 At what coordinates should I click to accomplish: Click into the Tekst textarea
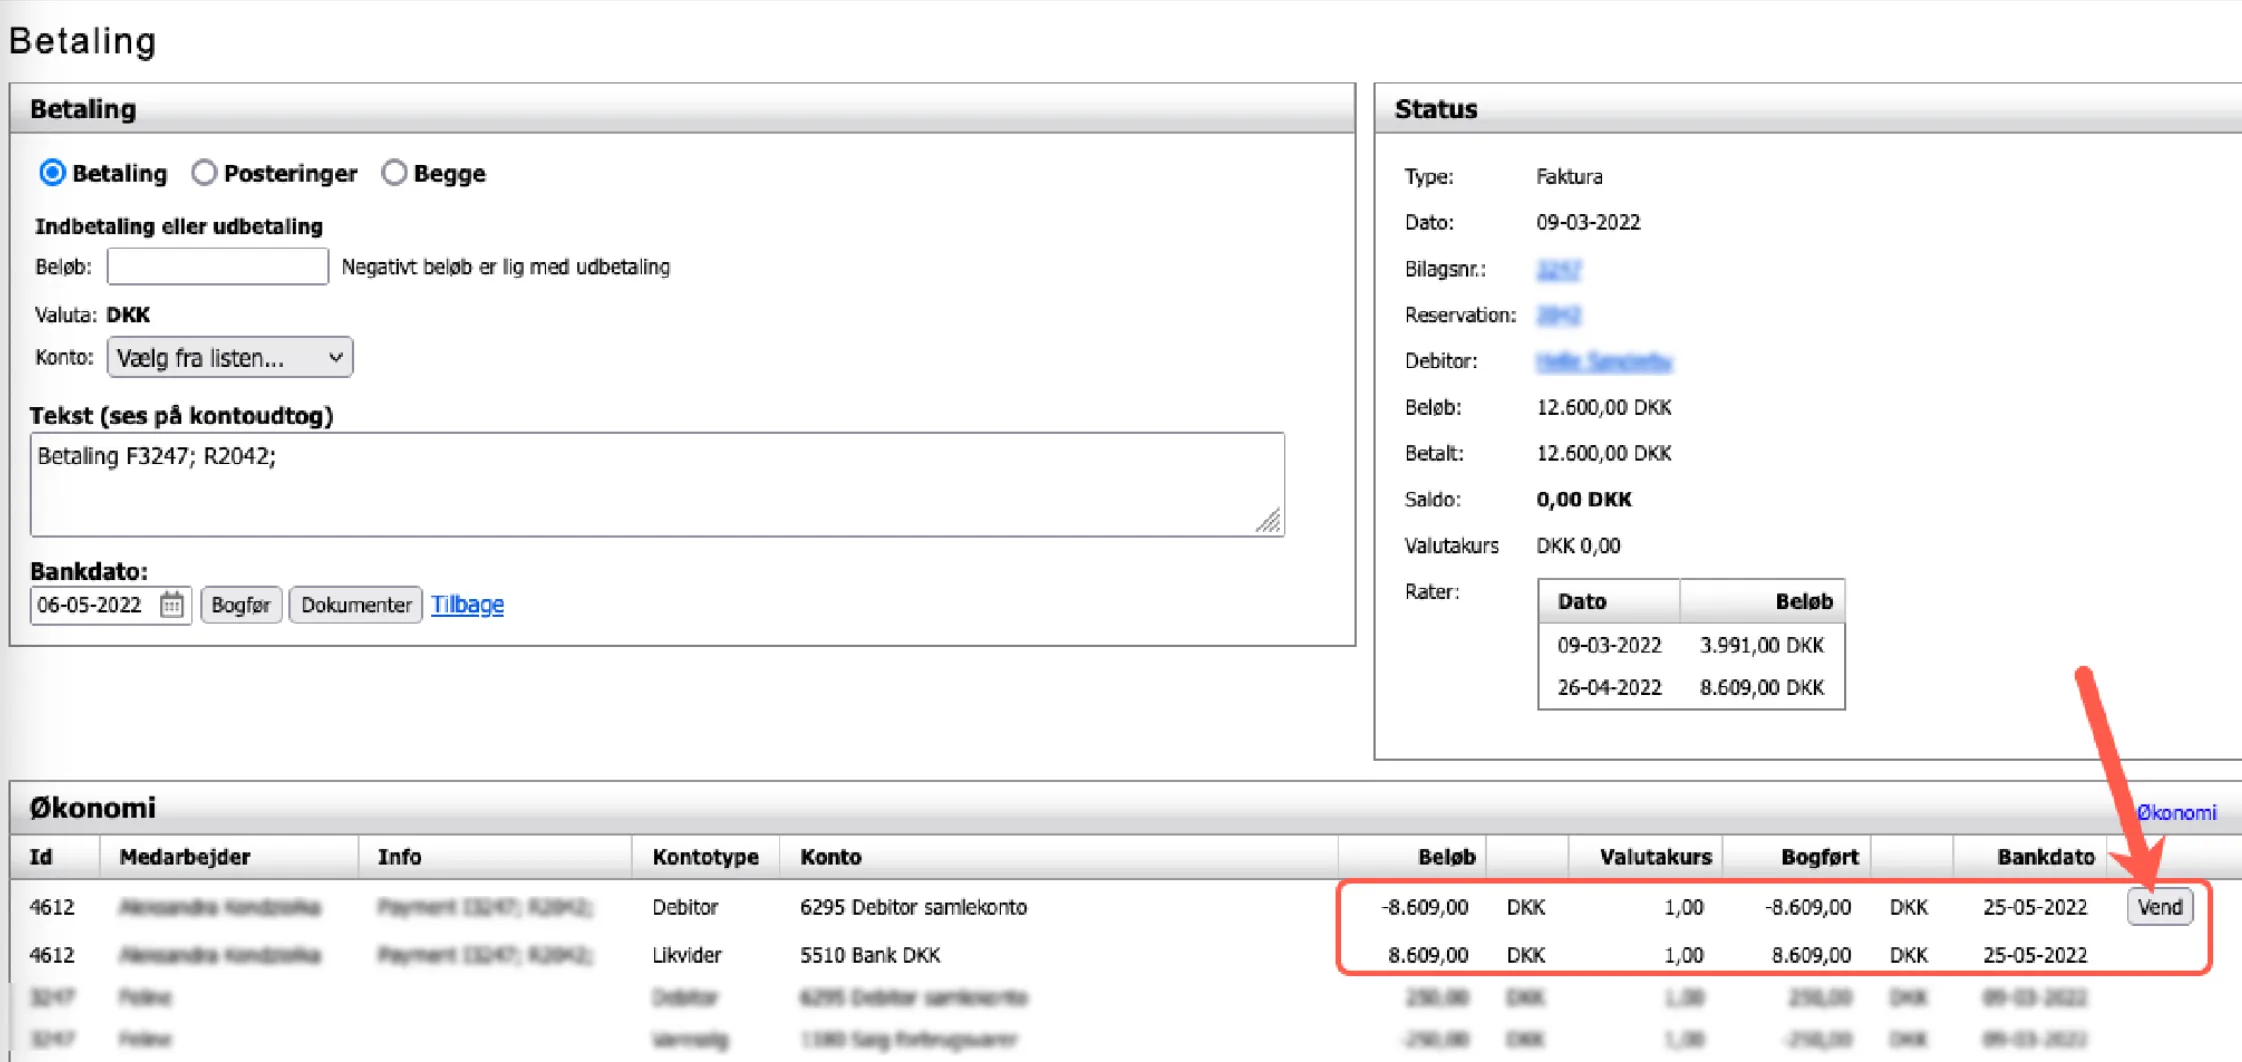click(x=656, y=484)
